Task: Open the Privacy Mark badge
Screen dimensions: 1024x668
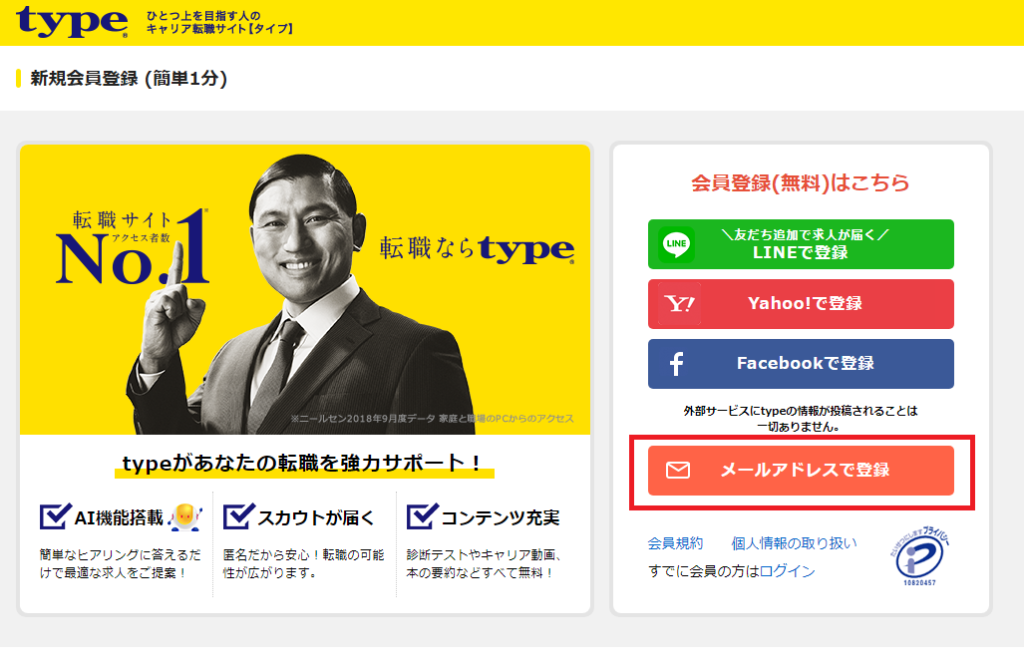Action: 920,556
